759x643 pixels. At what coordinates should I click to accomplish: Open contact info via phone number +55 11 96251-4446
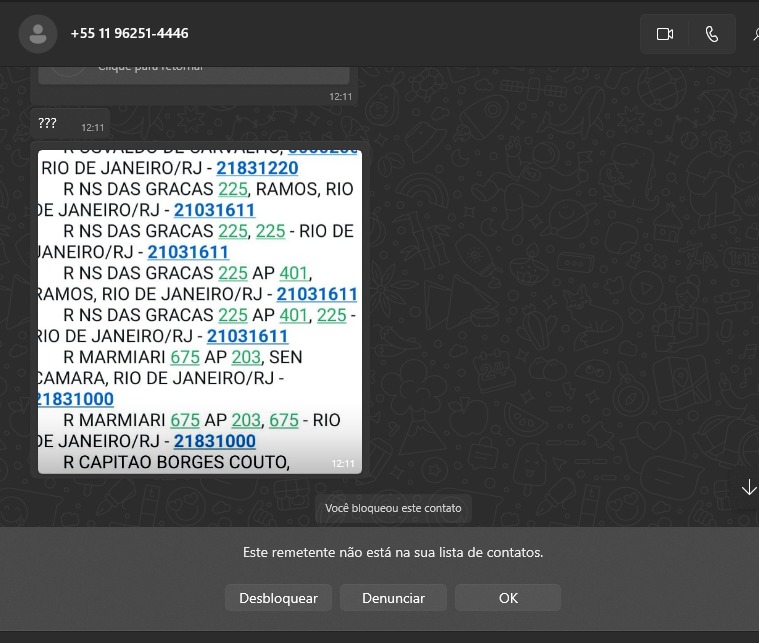pyautogui.click(x=129, y=34)
